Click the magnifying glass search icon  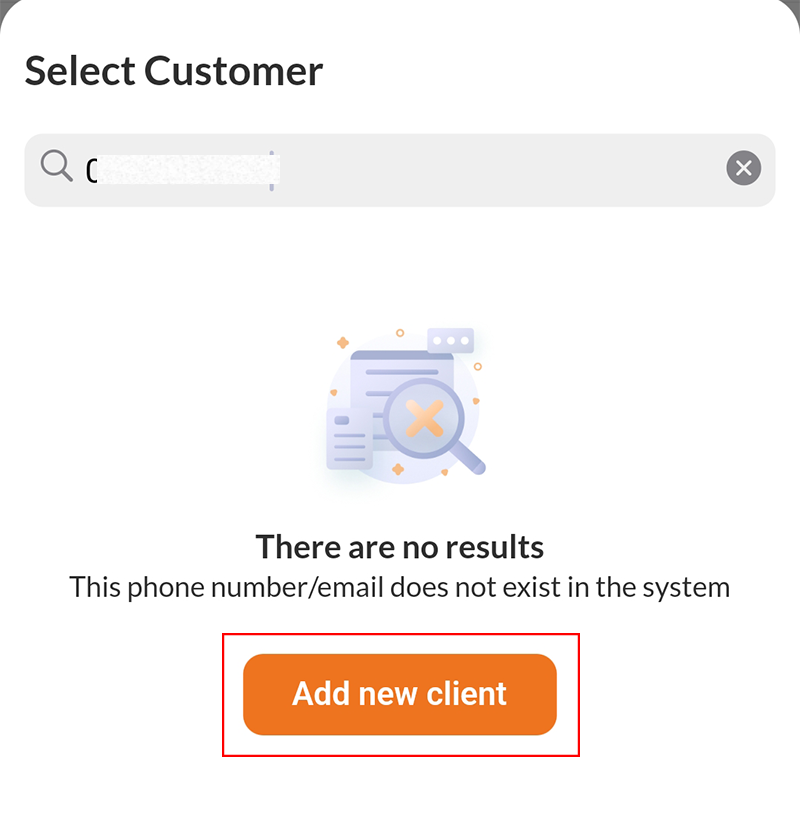tap(56, 167)
